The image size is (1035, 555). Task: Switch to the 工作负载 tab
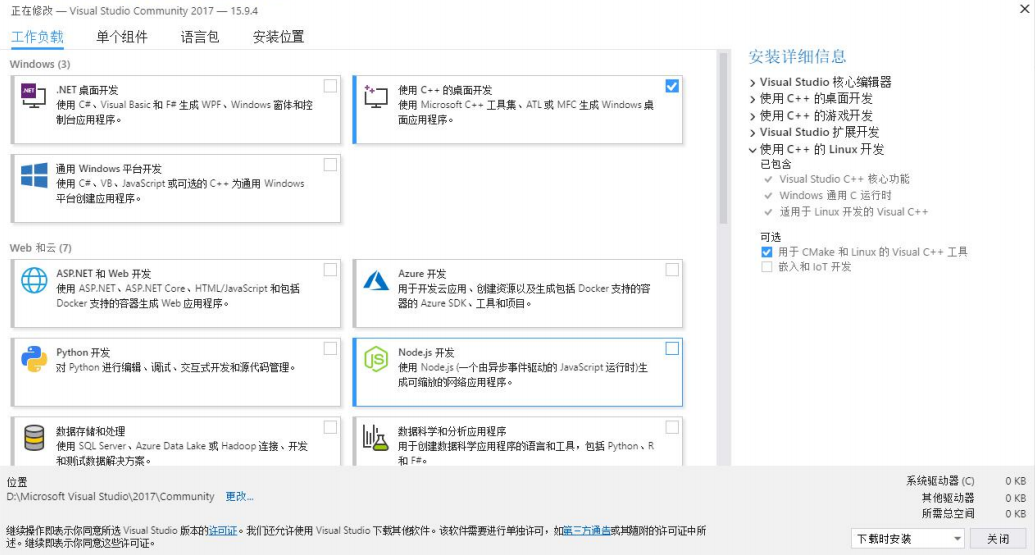coord(37,37)
